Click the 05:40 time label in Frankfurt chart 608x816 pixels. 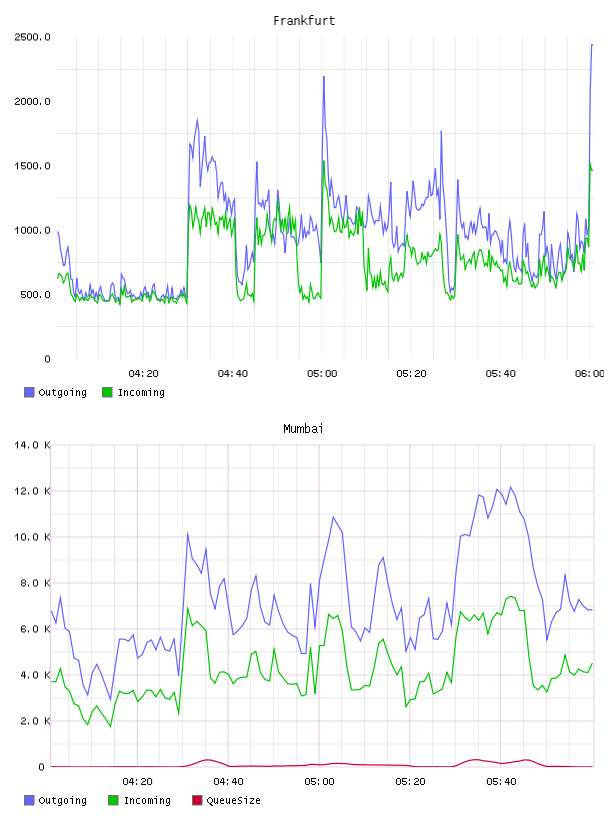click(x=500, y=374)
